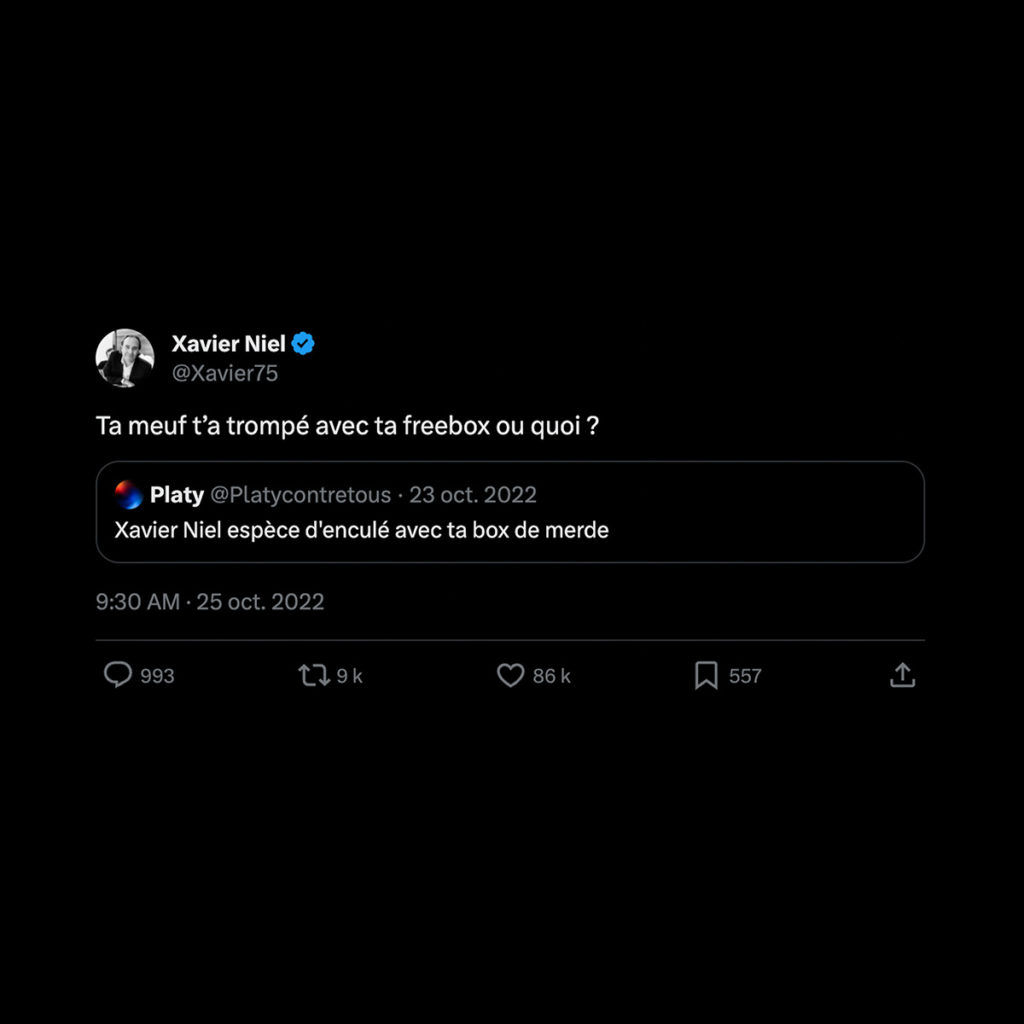Viewport: 1024px width, 1024px height.
Task: Click the 993 replies count
Action: coord(157,676)
